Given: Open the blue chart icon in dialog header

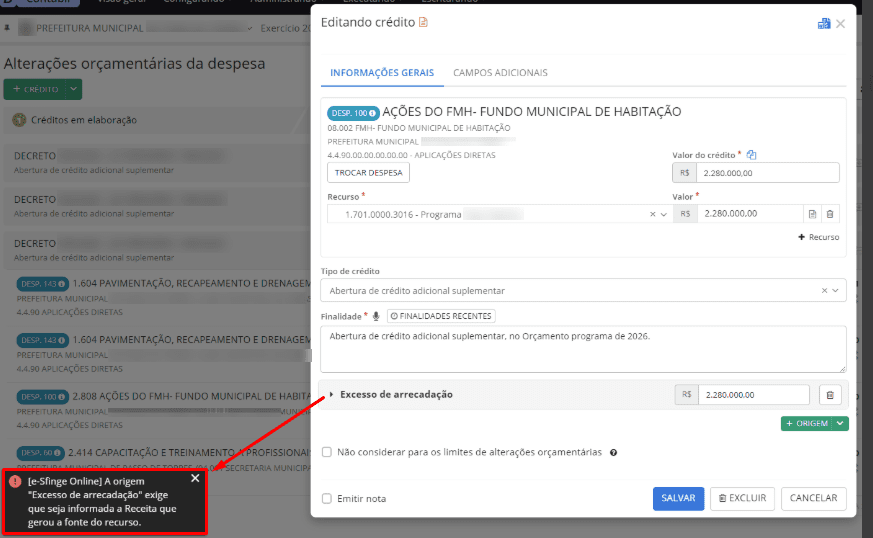Looking at the screenshot, I should point(823,23).
